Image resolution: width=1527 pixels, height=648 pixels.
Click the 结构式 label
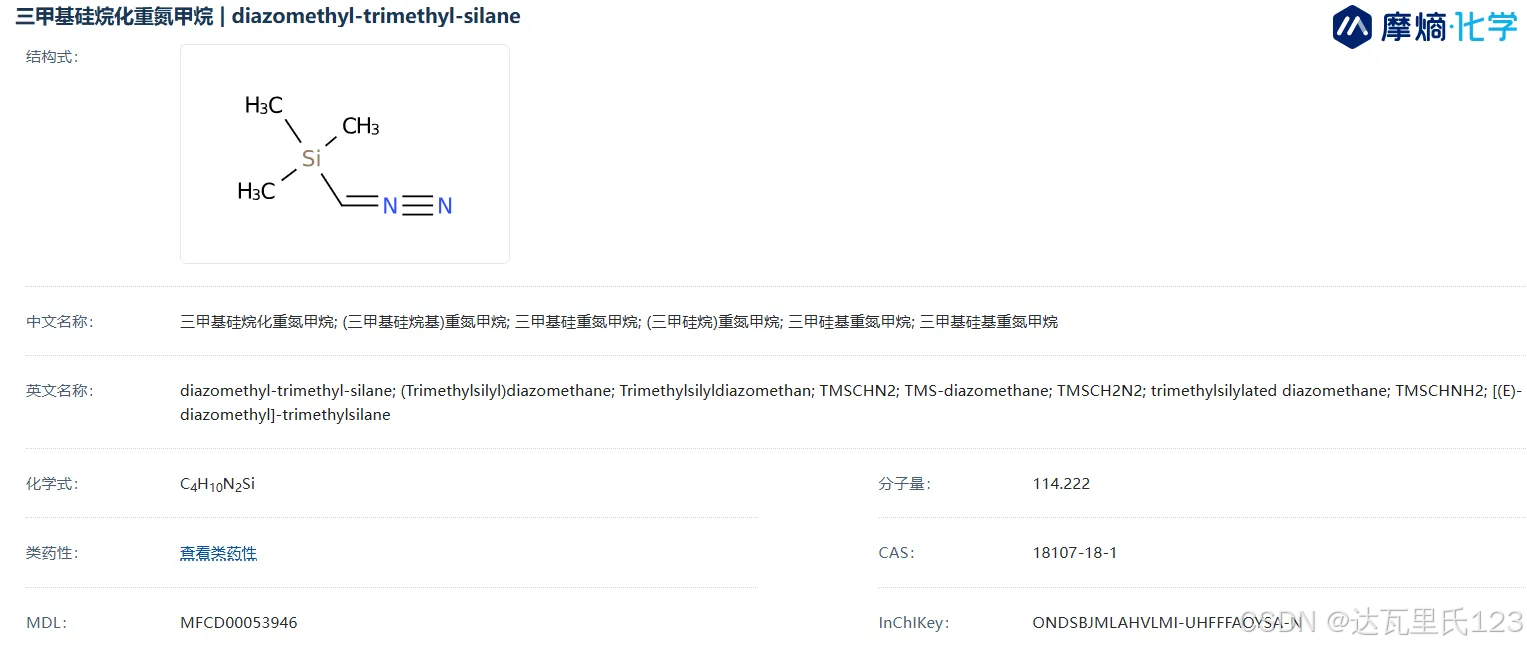52,57
